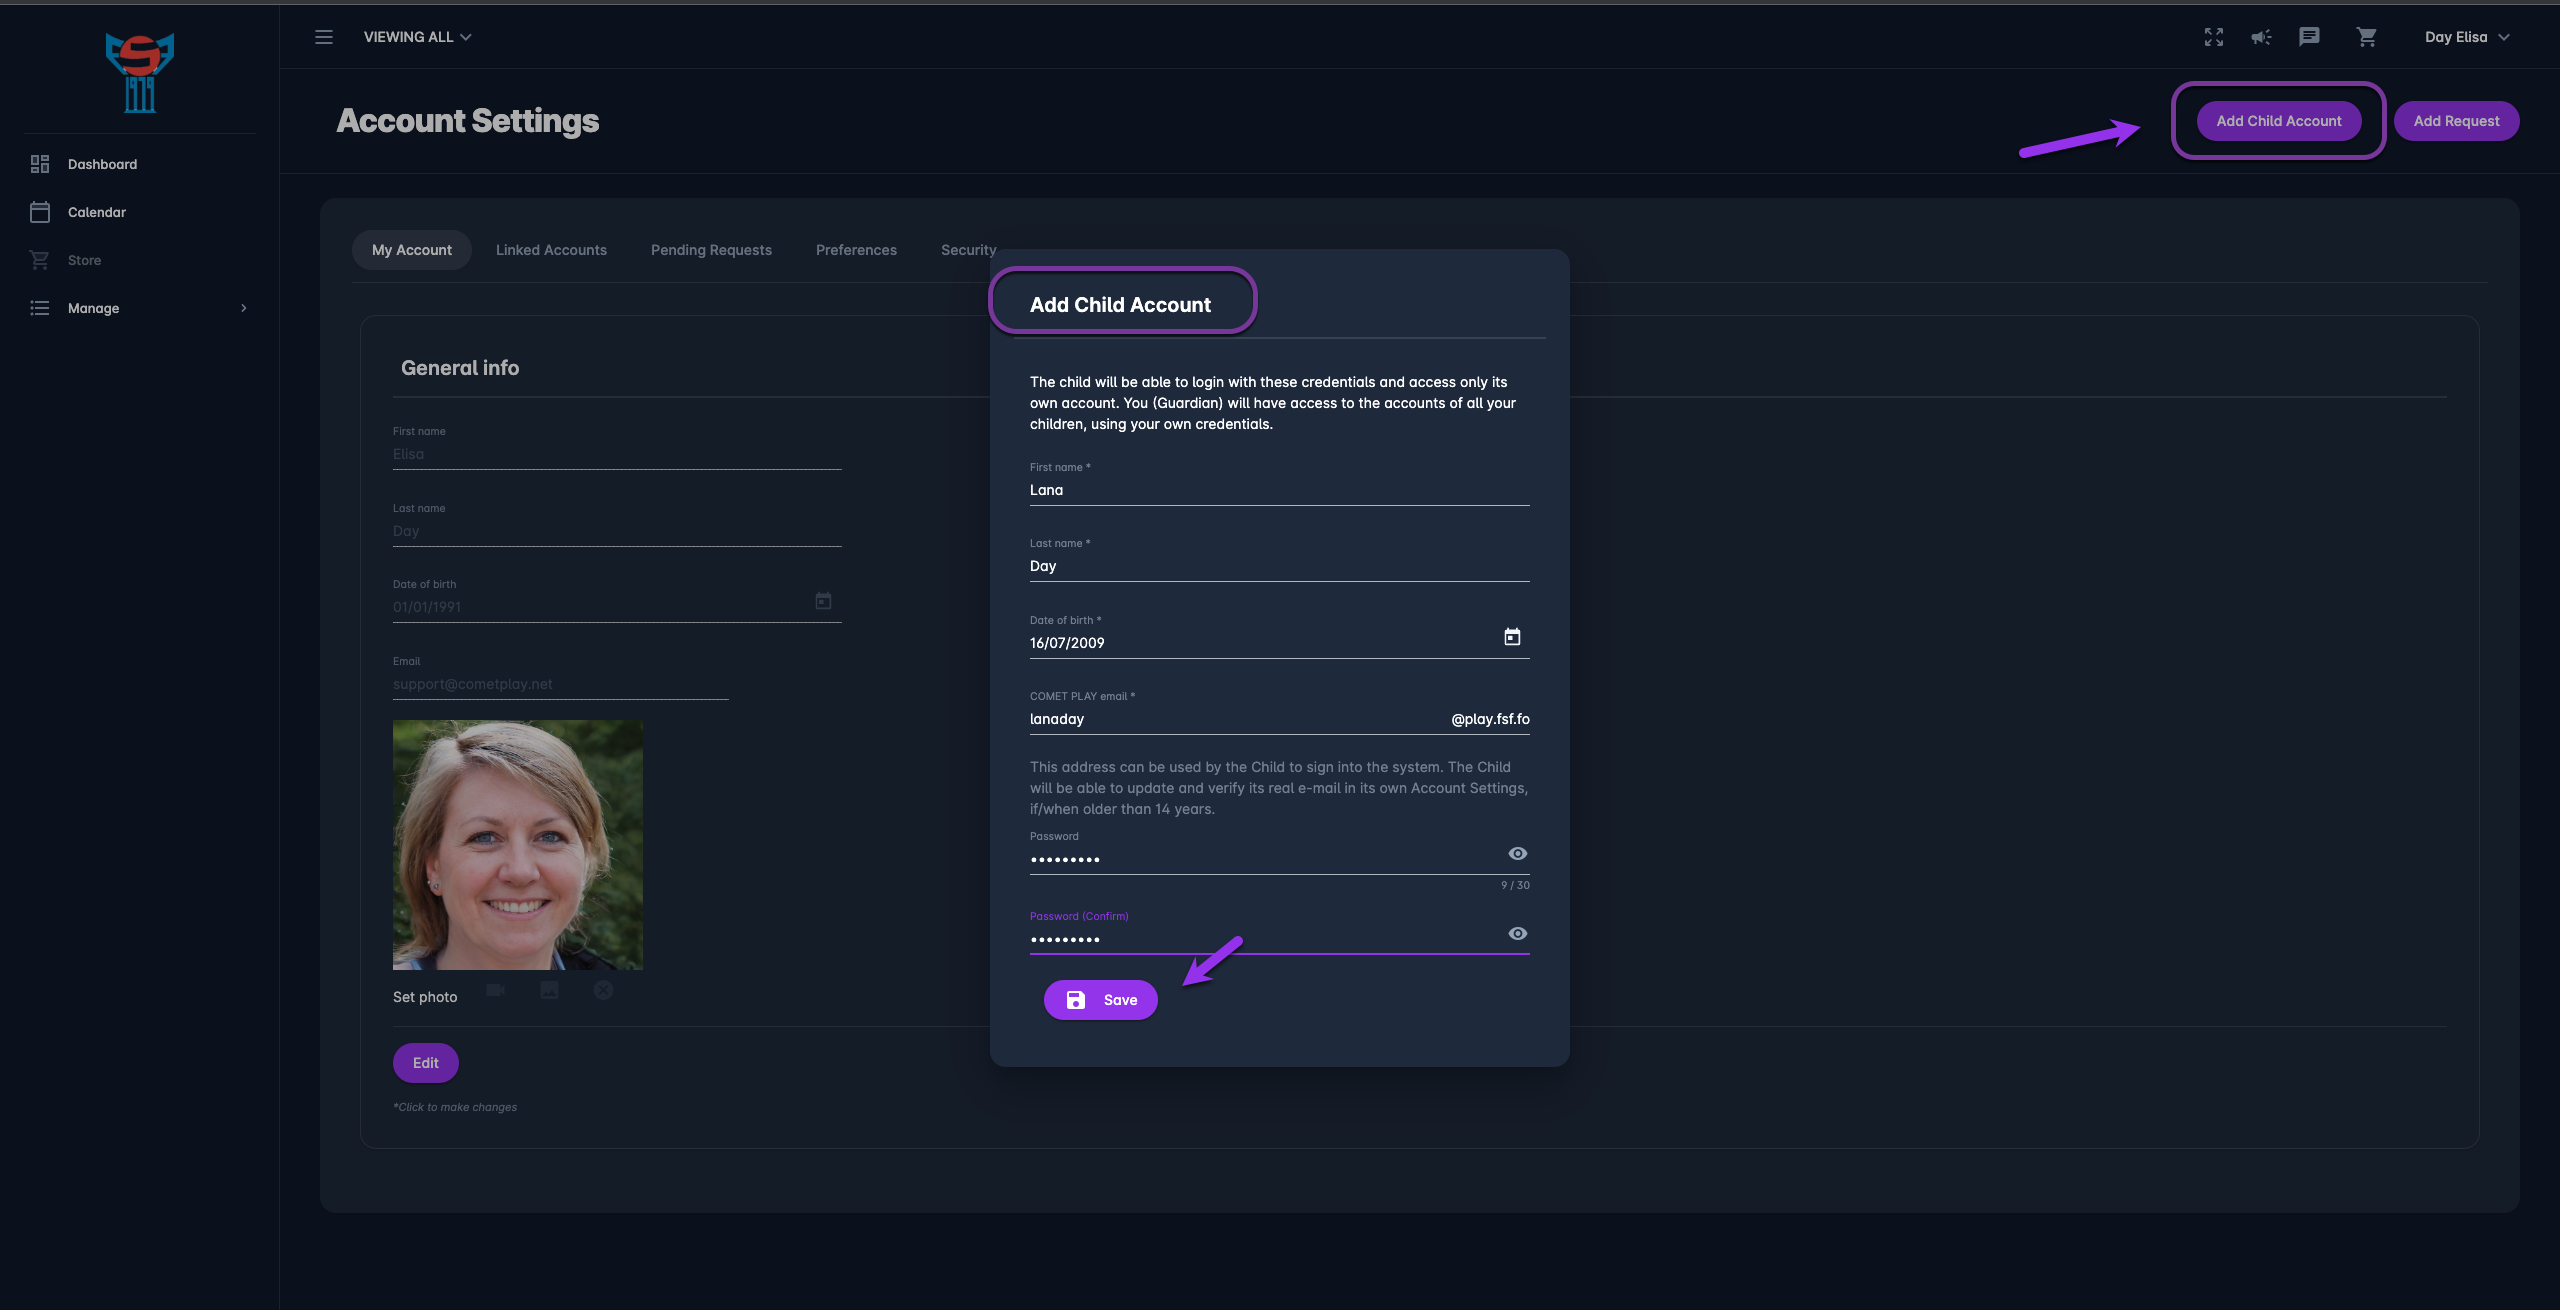Screen dimensions: 2560x1310
Task: Show the Password (Confirm) field text
Action: tap(1517, 933)
